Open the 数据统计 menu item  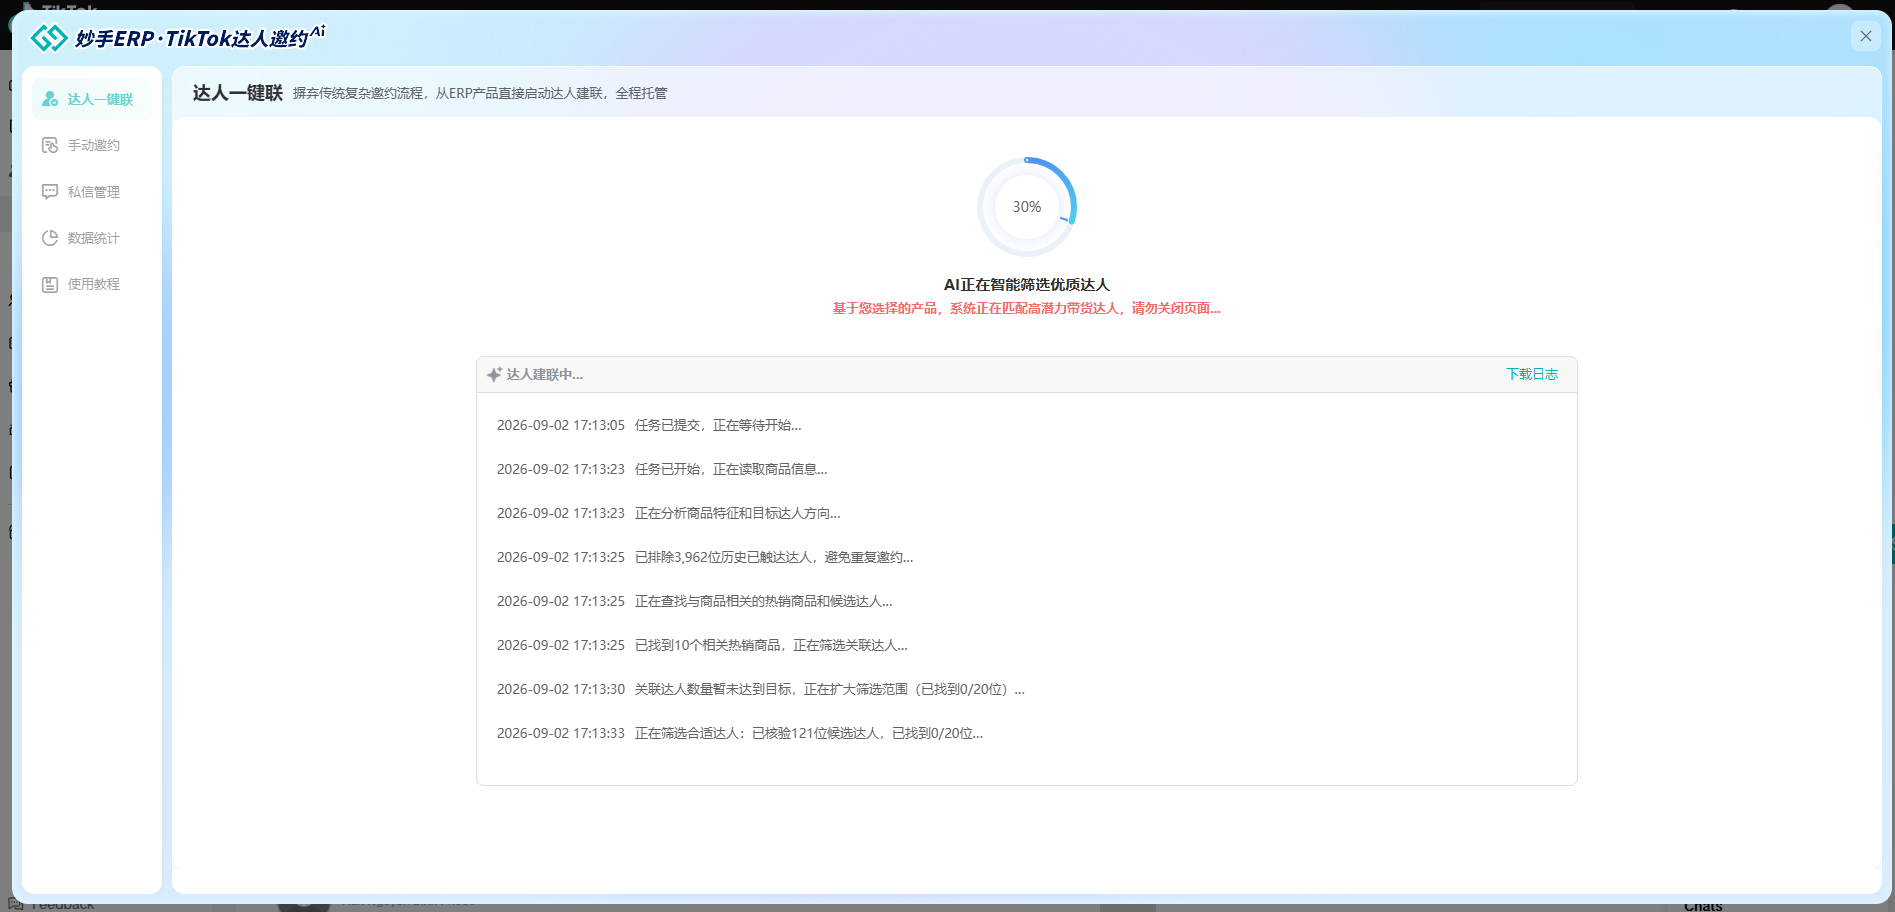[92, 238]
